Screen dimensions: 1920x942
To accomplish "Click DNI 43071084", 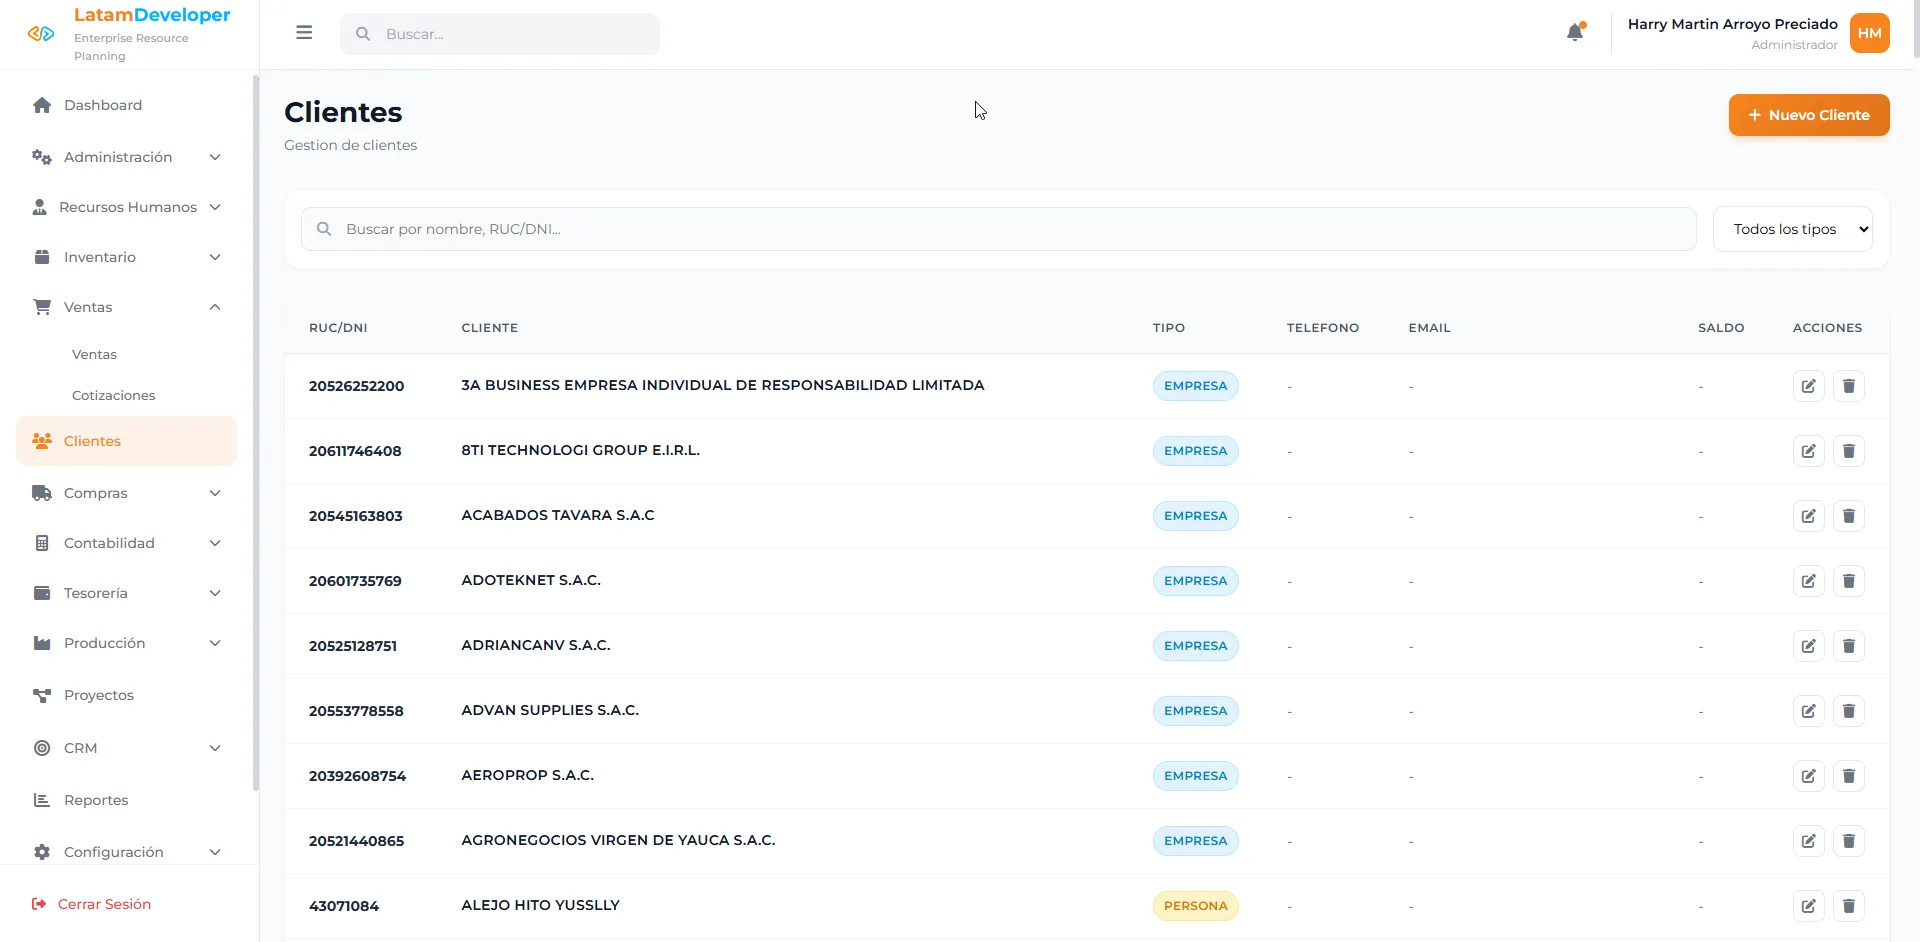I will 344,906.
